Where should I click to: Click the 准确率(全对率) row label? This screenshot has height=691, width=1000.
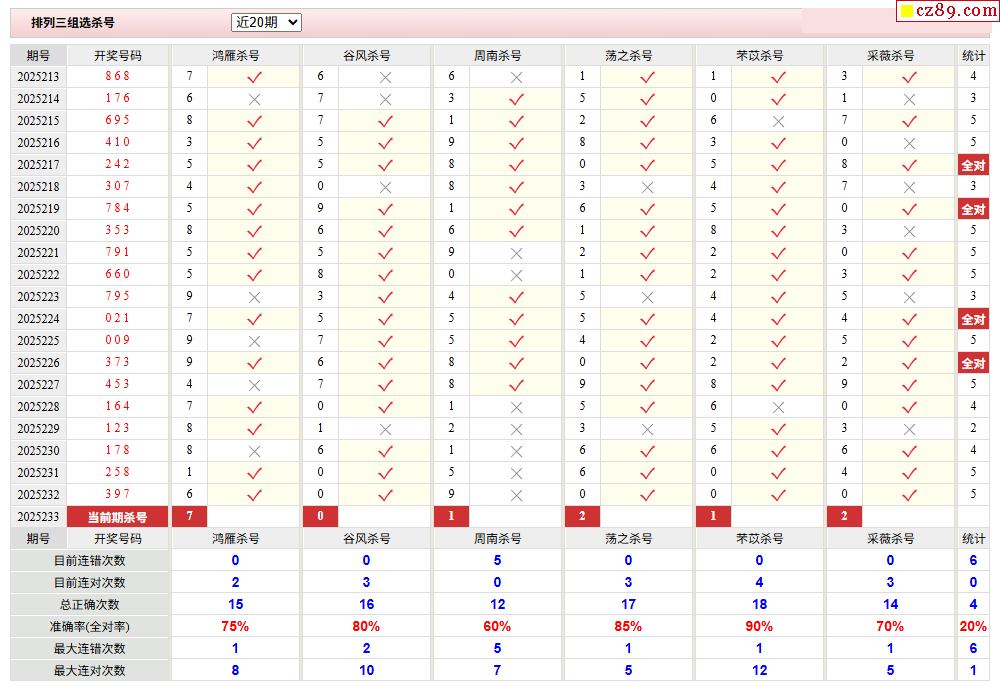(x=90, y=627)
